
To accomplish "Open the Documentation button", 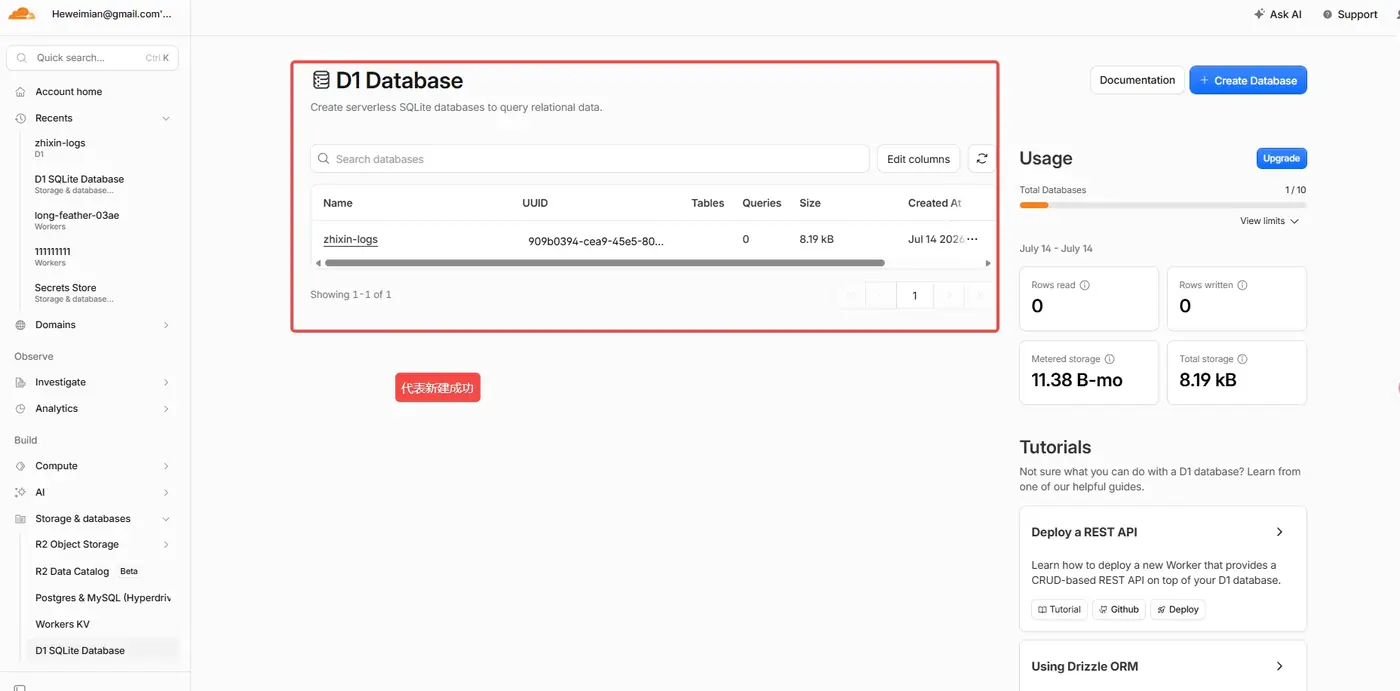I will point(1137,80).
